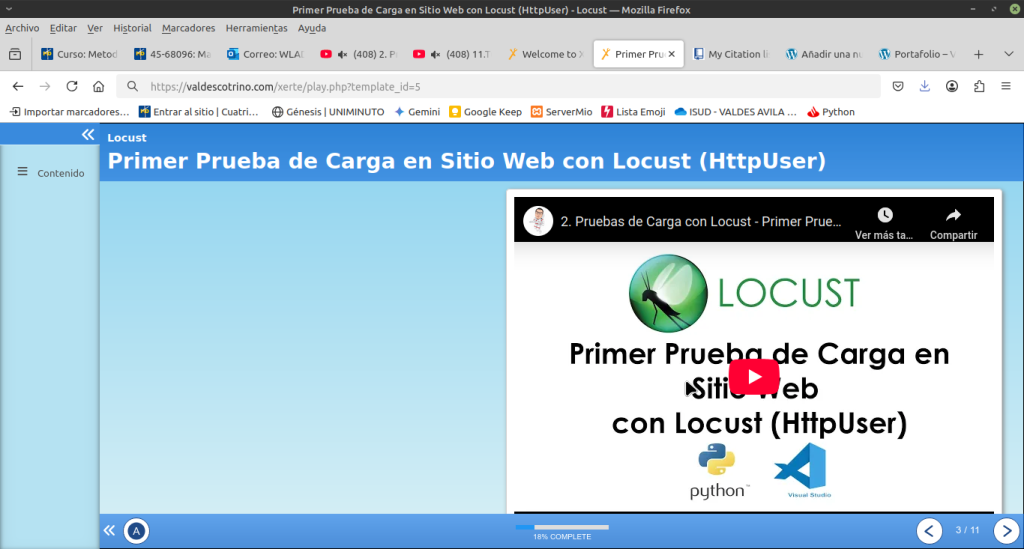Image resolution: width=1024 pixels, height=549 pixels.
Task: Close the Primer Pru tab
Action: pos(671,54)
